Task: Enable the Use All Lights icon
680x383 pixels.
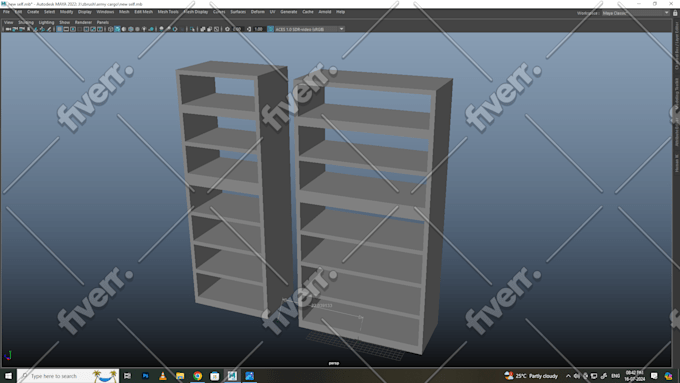Action: pos(144,29)
